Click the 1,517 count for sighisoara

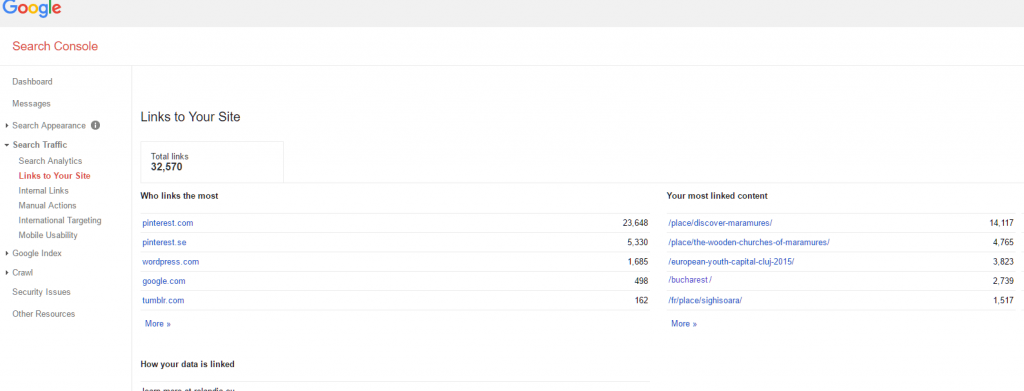click(1003, 300)
